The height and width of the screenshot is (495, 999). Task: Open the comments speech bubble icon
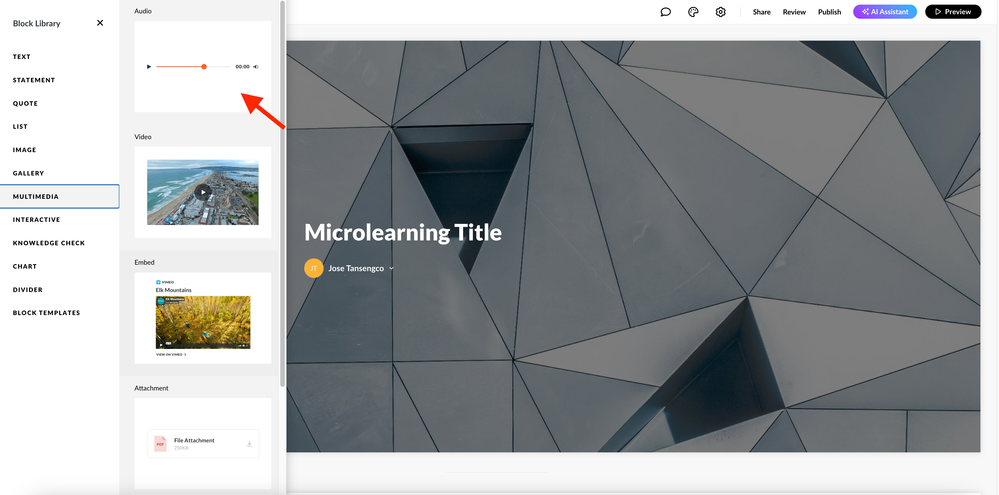click(666, 11)
